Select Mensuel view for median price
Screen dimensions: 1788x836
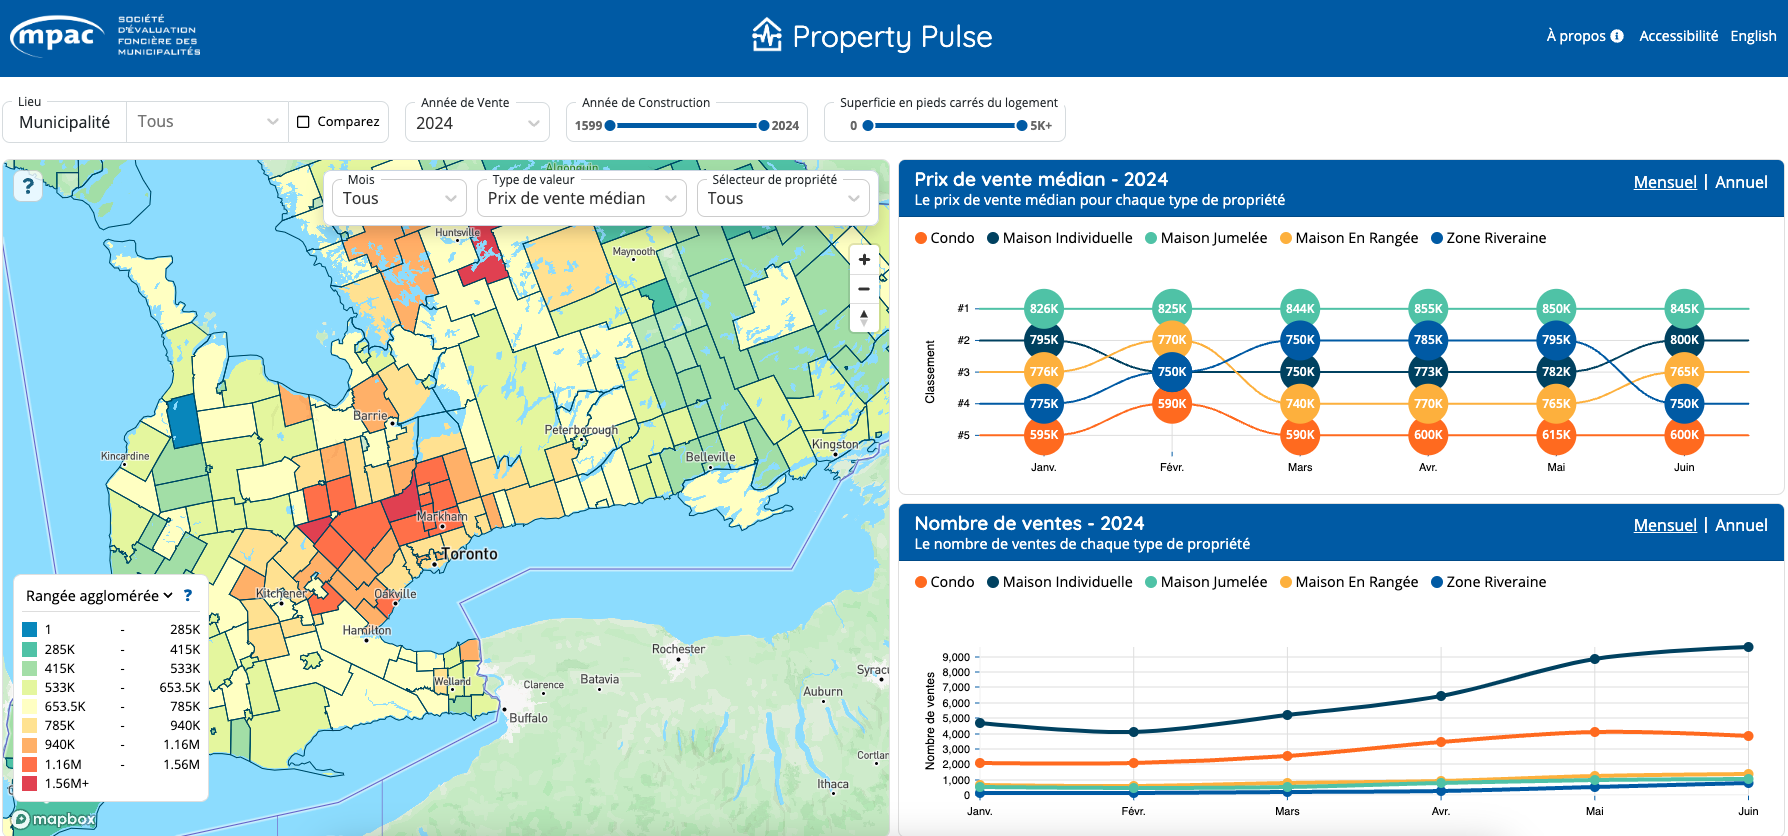click(x=1665, y=182)
